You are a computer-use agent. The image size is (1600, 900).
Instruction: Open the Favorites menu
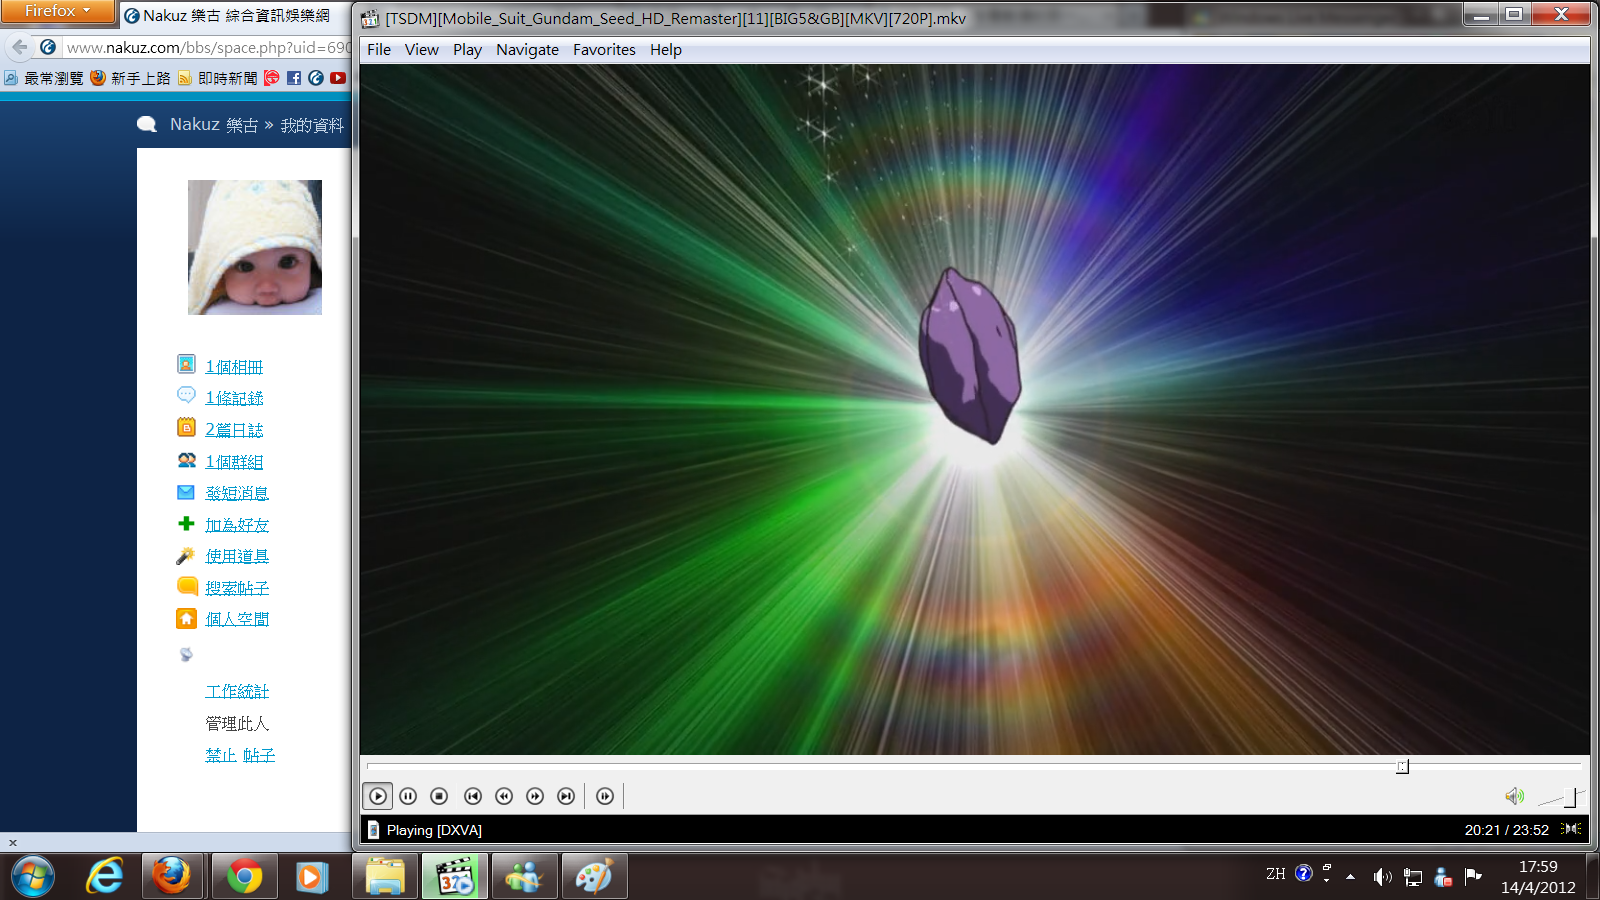point(604,50)
